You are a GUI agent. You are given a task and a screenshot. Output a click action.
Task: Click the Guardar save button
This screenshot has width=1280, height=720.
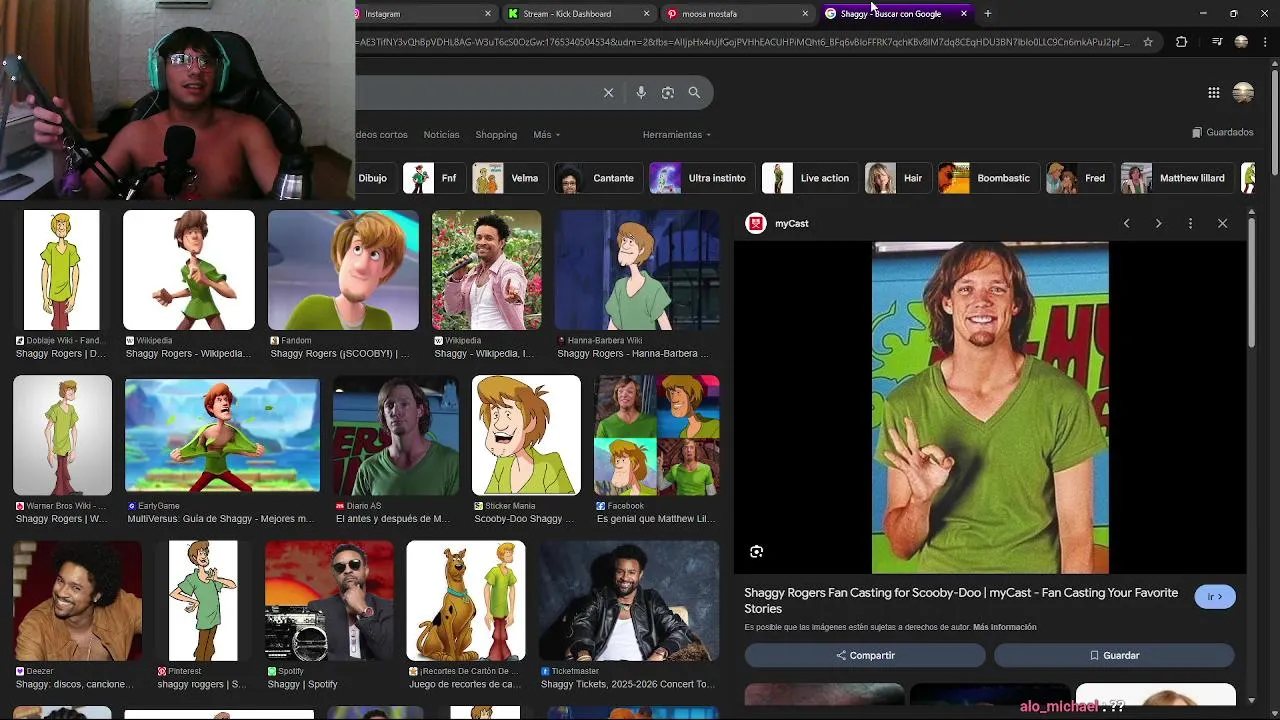(1114, 655)
